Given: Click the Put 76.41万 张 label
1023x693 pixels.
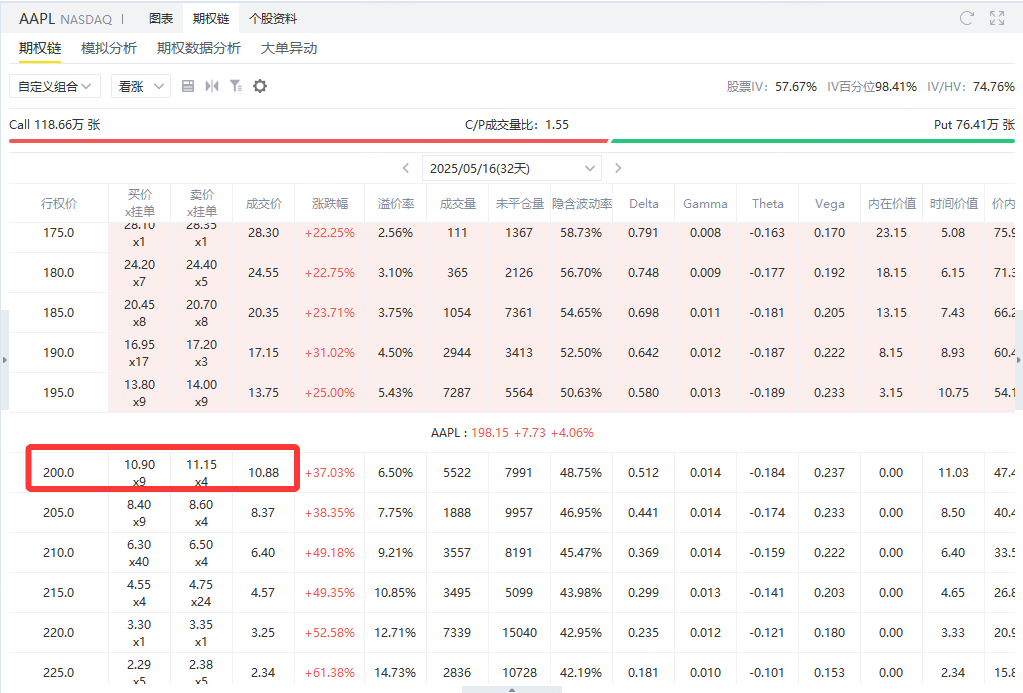Looking at the screenshot, I should coord(974,125).
